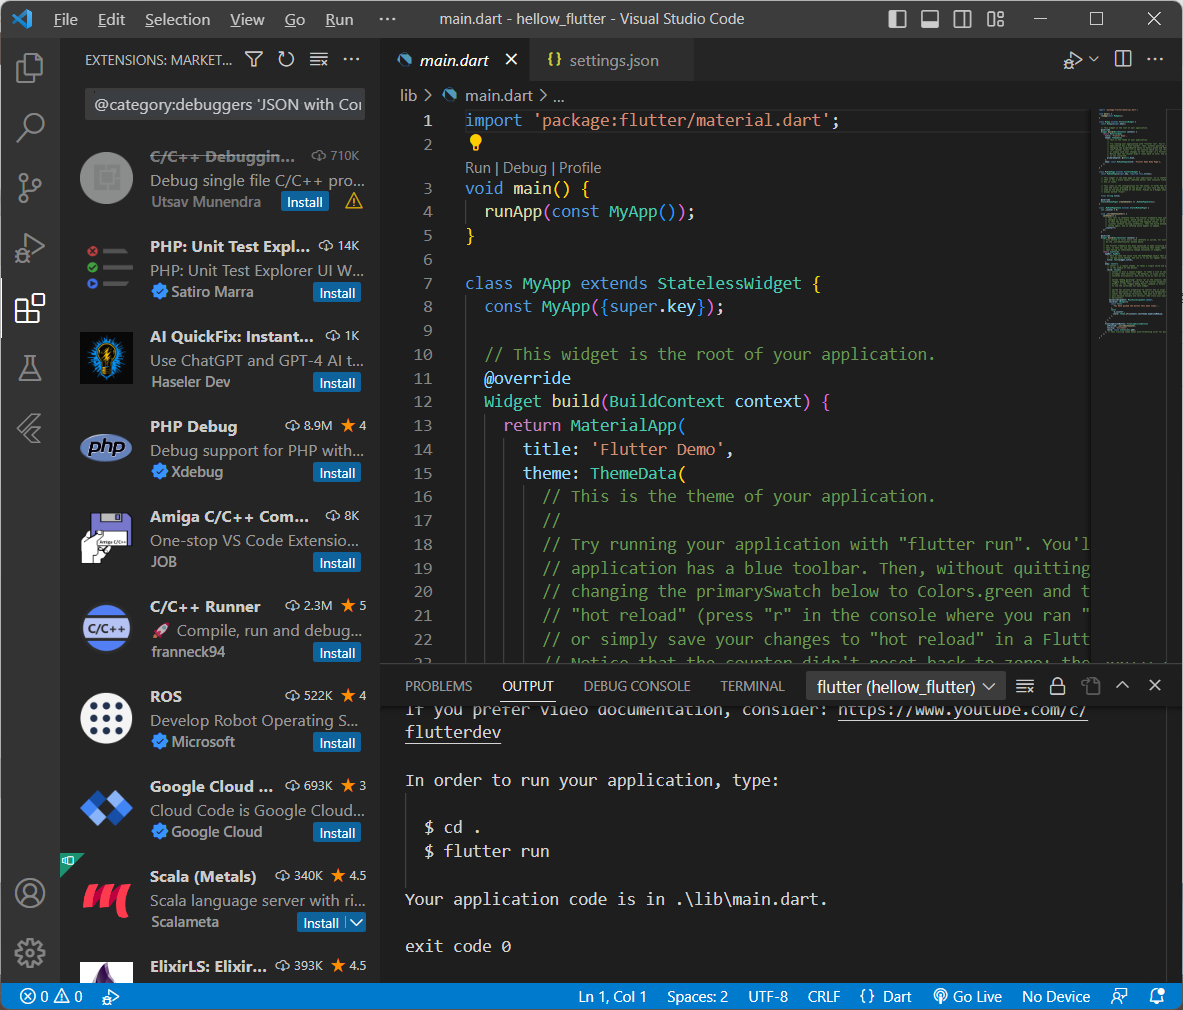Open the lib breadcrumb folder
This screenshot has height=1010, width=1183.
click(x=408, y=96)
